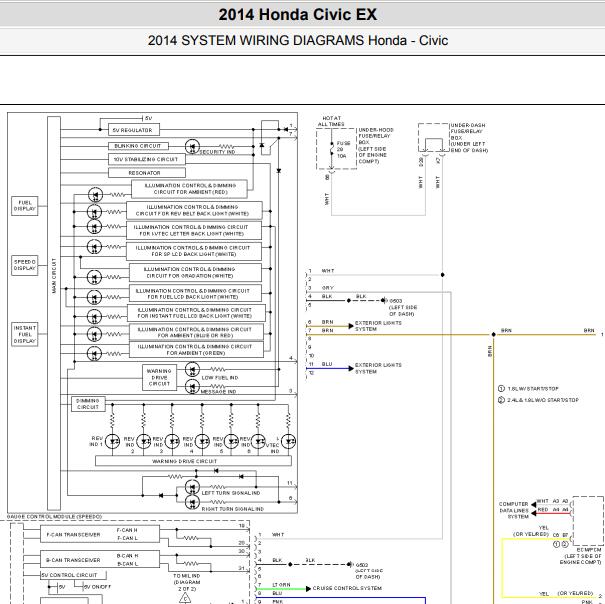Click the "FOR FUEL LCD BACK LIGHT (WHITE)" box
This screenshot has width=605, height=604.
point(195,293)
